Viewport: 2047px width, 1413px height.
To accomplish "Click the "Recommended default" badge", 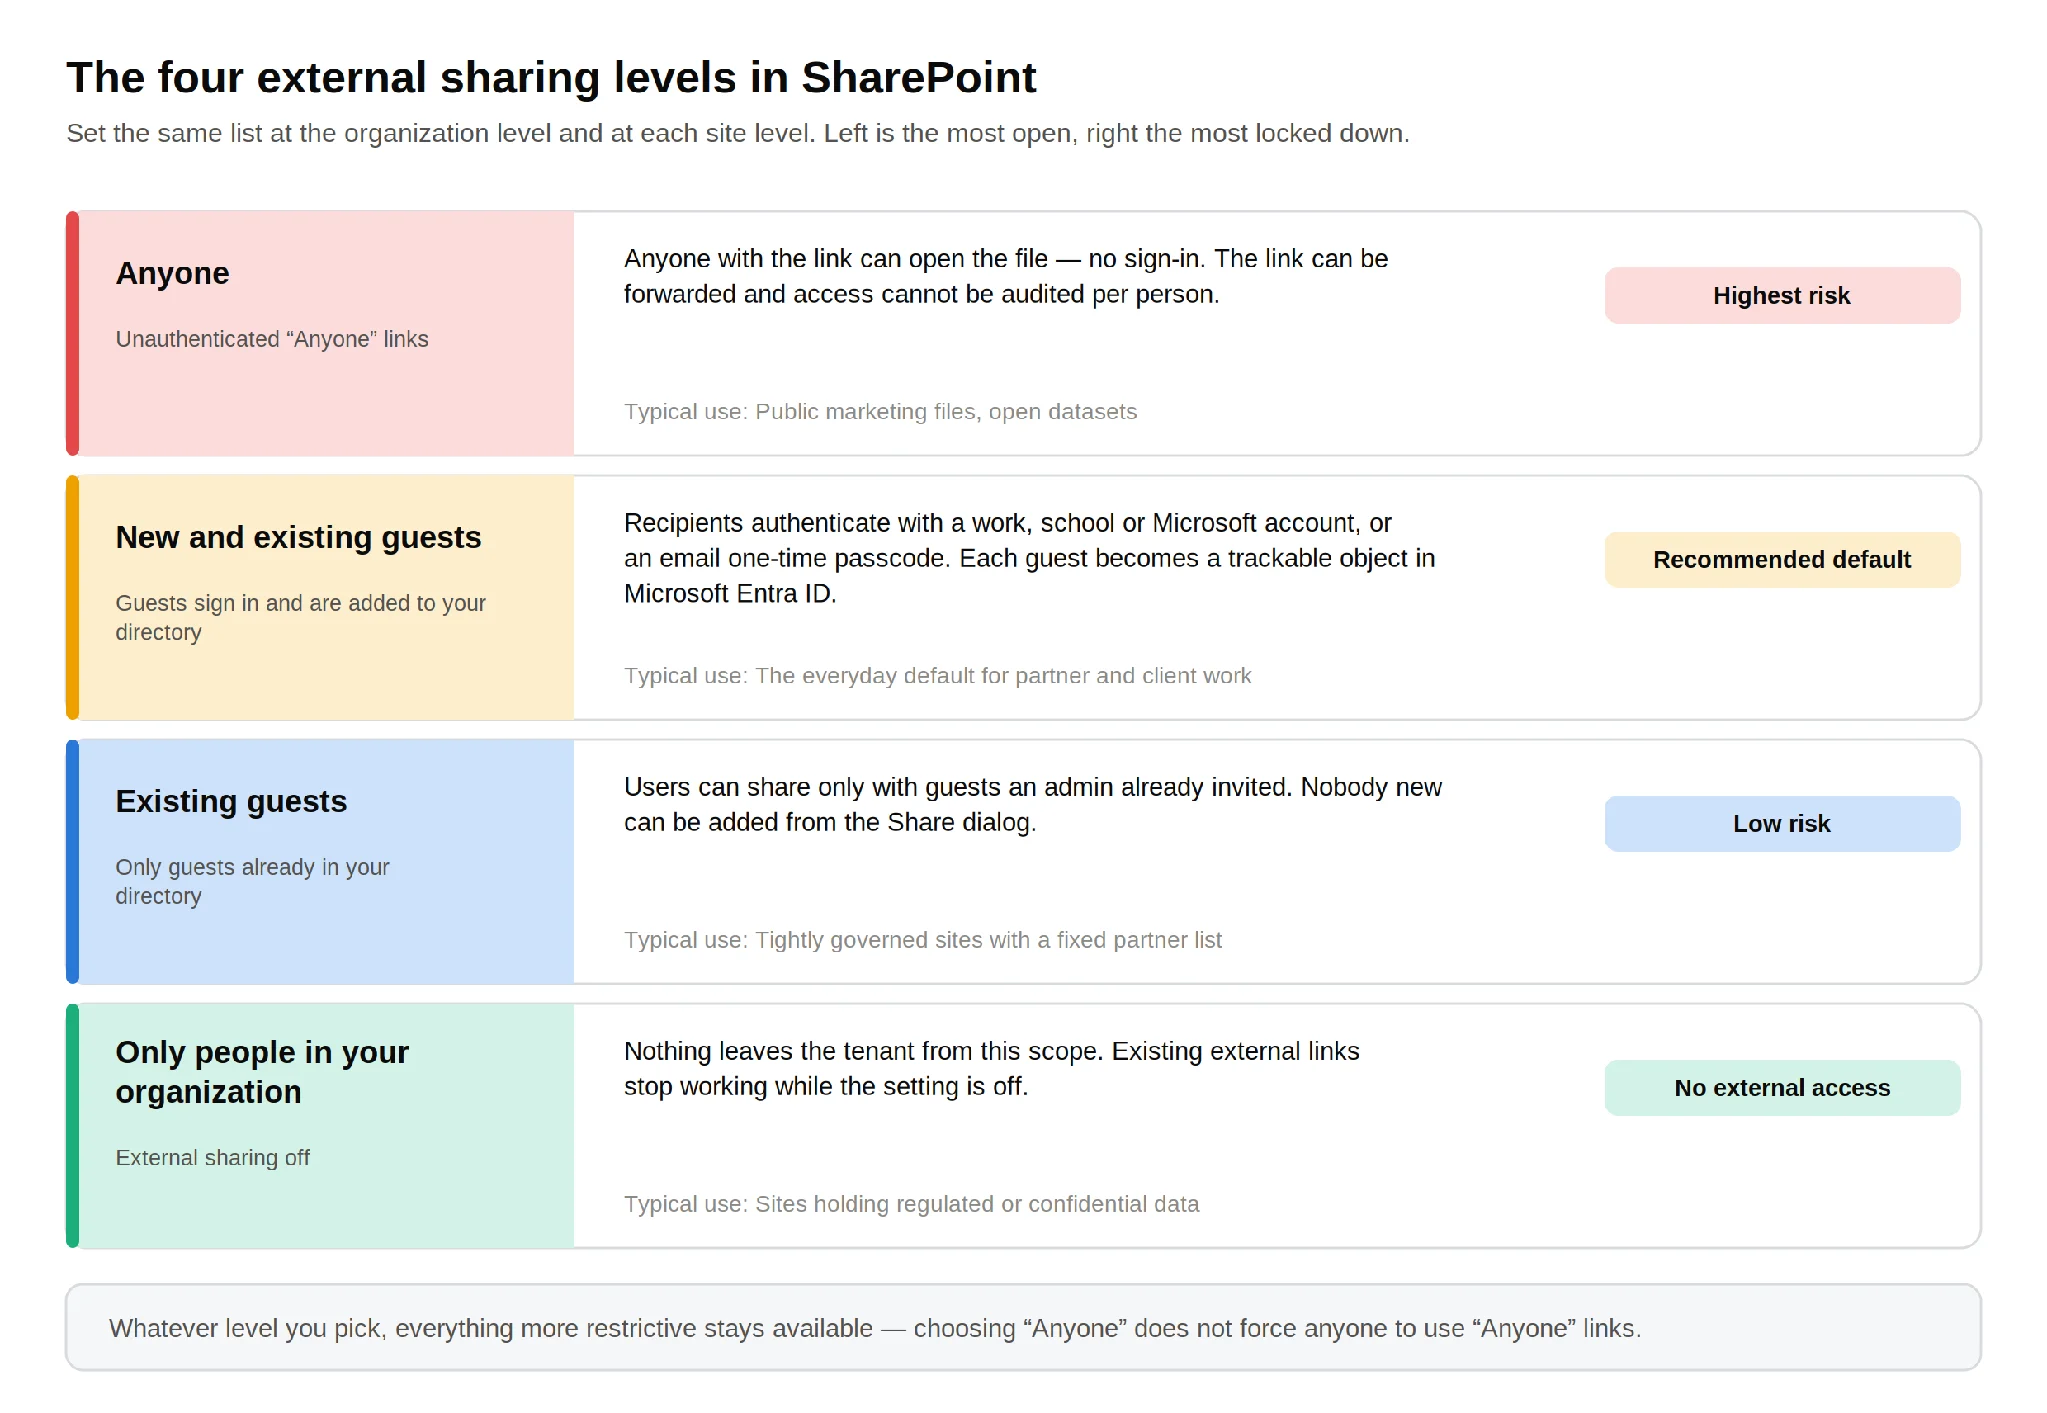I will 1782,559.
